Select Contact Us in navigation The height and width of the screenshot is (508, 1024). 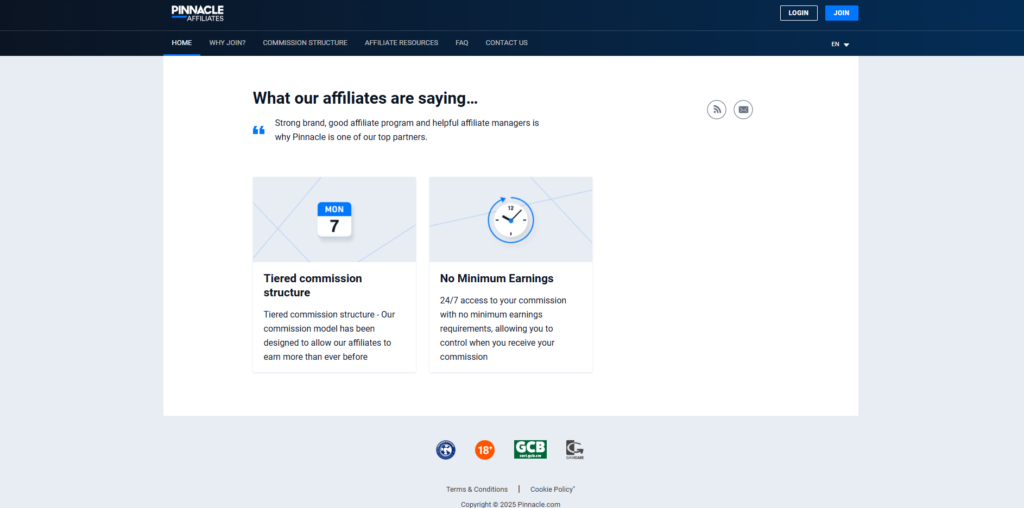[506, 43]
